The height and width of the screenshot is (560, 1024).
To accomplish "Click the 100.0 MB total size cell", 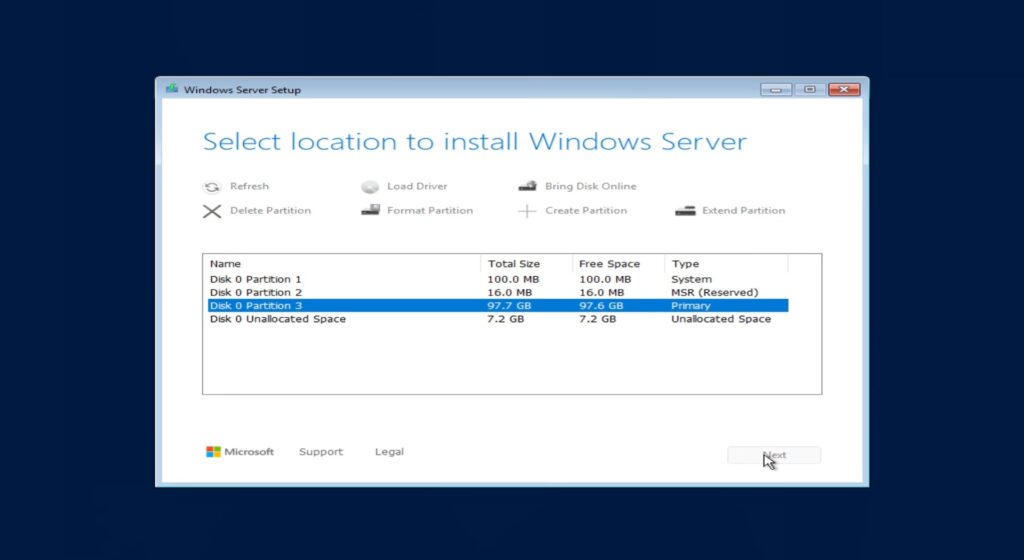I will [513, 279].
